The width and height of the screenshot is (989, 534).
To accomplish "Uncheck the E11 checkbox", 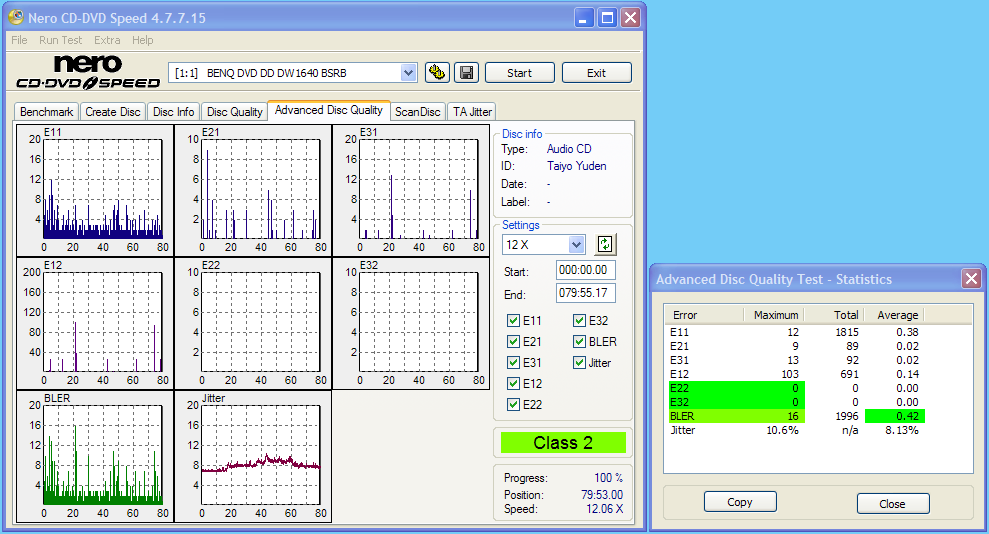I will [x=514, y=321].
